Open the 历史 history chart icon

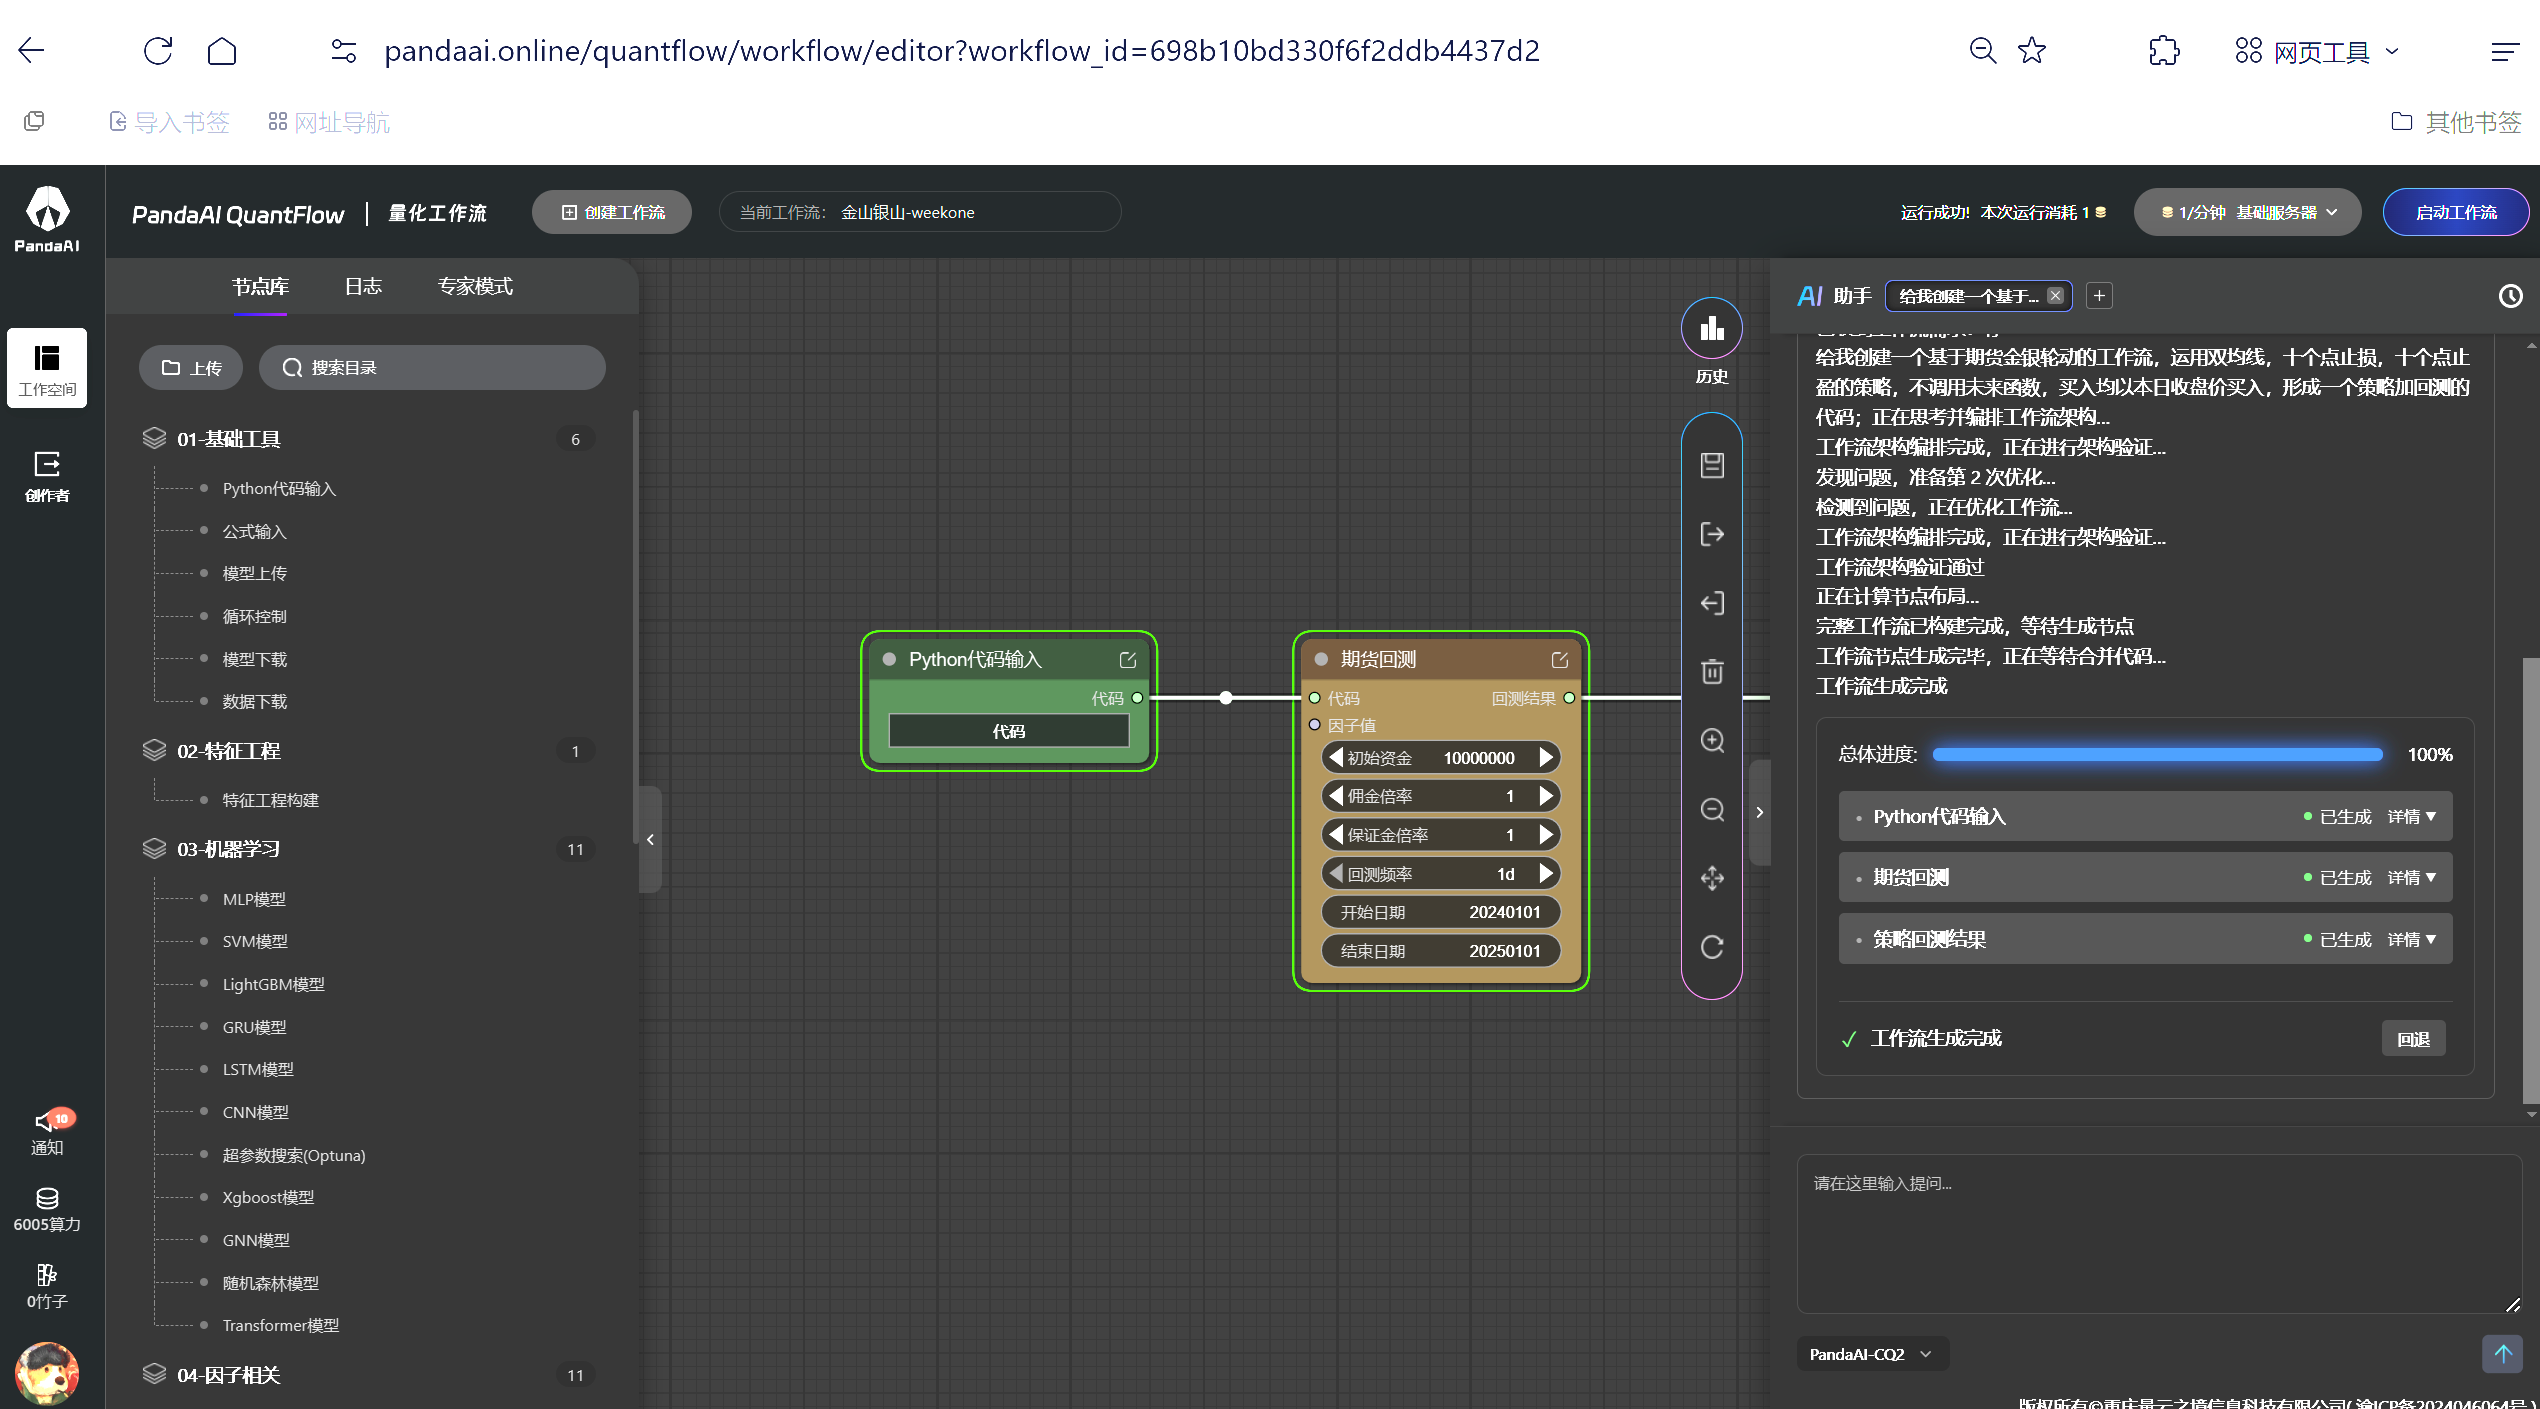coord(1712,328)
